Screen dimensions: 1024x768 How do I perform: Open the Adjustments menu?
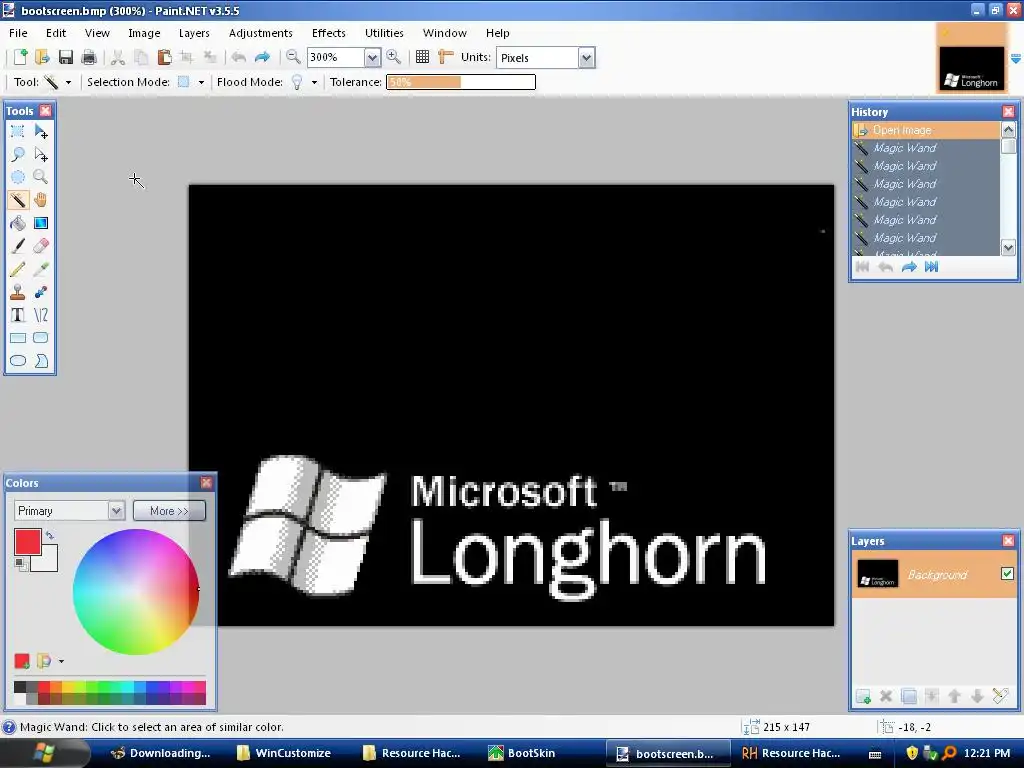point(261,33)
